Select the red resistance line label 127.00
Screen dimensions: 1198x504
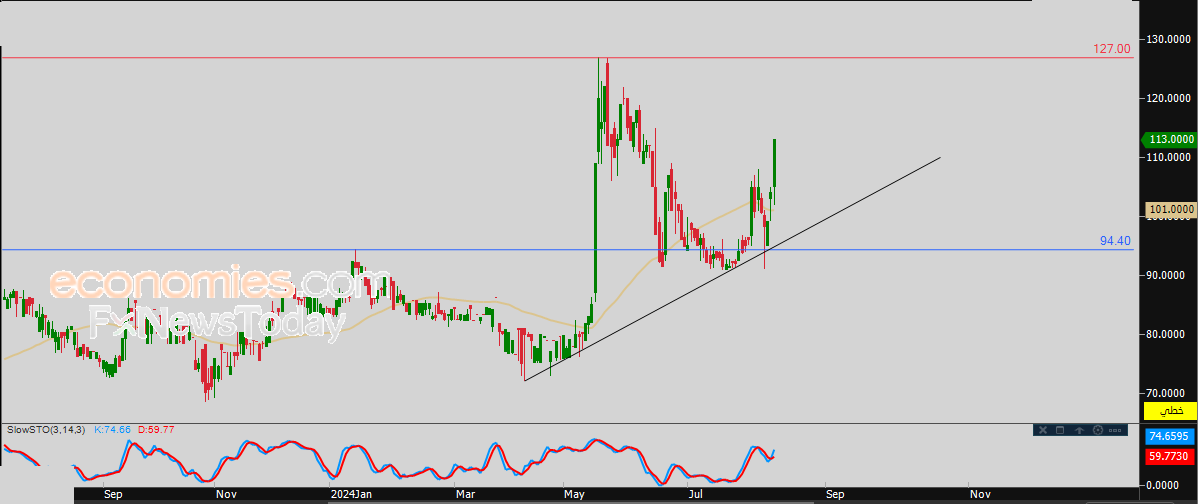coord(1112,49)
